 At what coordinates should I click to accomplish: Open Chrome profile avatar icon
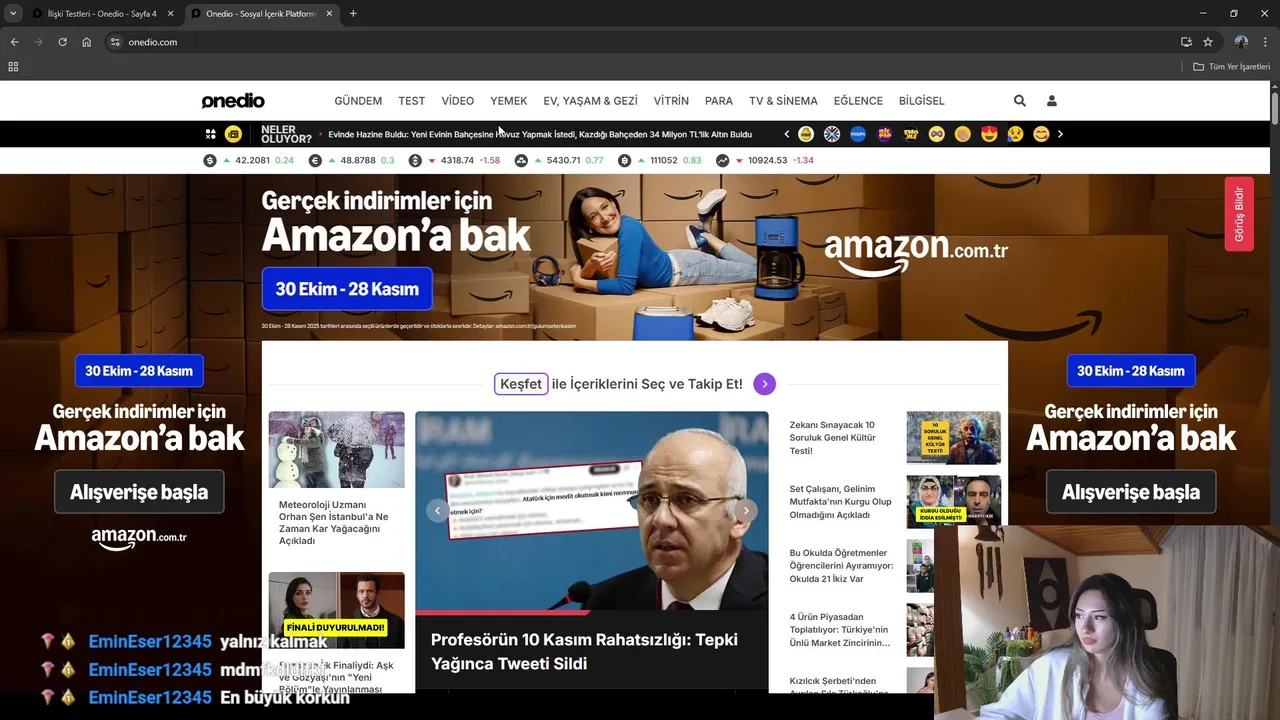(x=1241, y=42)
